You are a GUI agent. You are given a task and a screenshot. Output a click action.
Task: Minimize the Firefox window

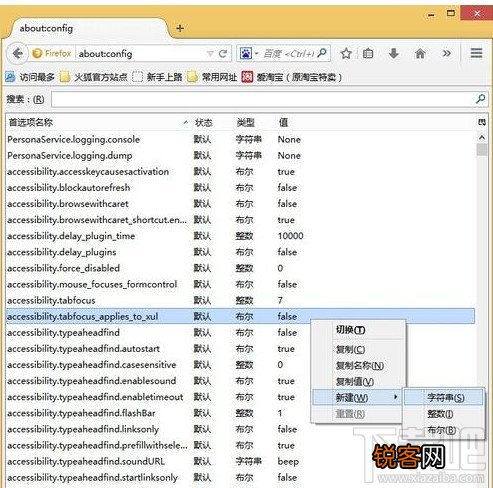coord(431,14)
